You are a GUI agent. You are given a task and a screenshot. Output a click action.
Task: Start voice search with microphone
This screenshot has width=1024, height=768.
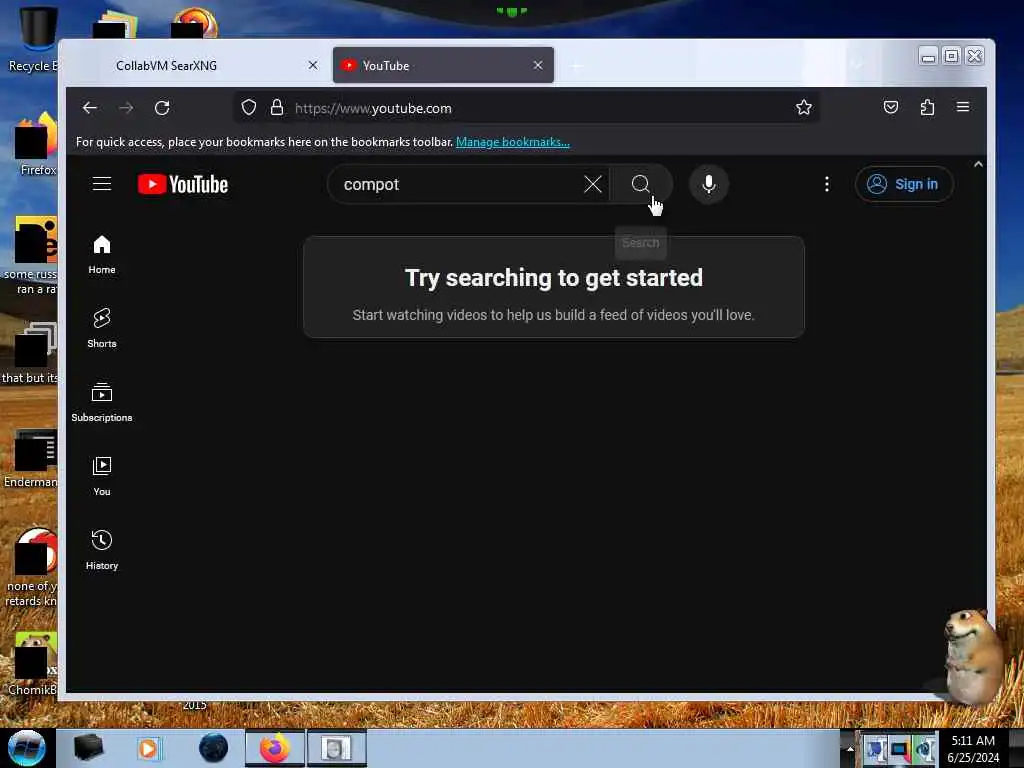pos(709,184)
